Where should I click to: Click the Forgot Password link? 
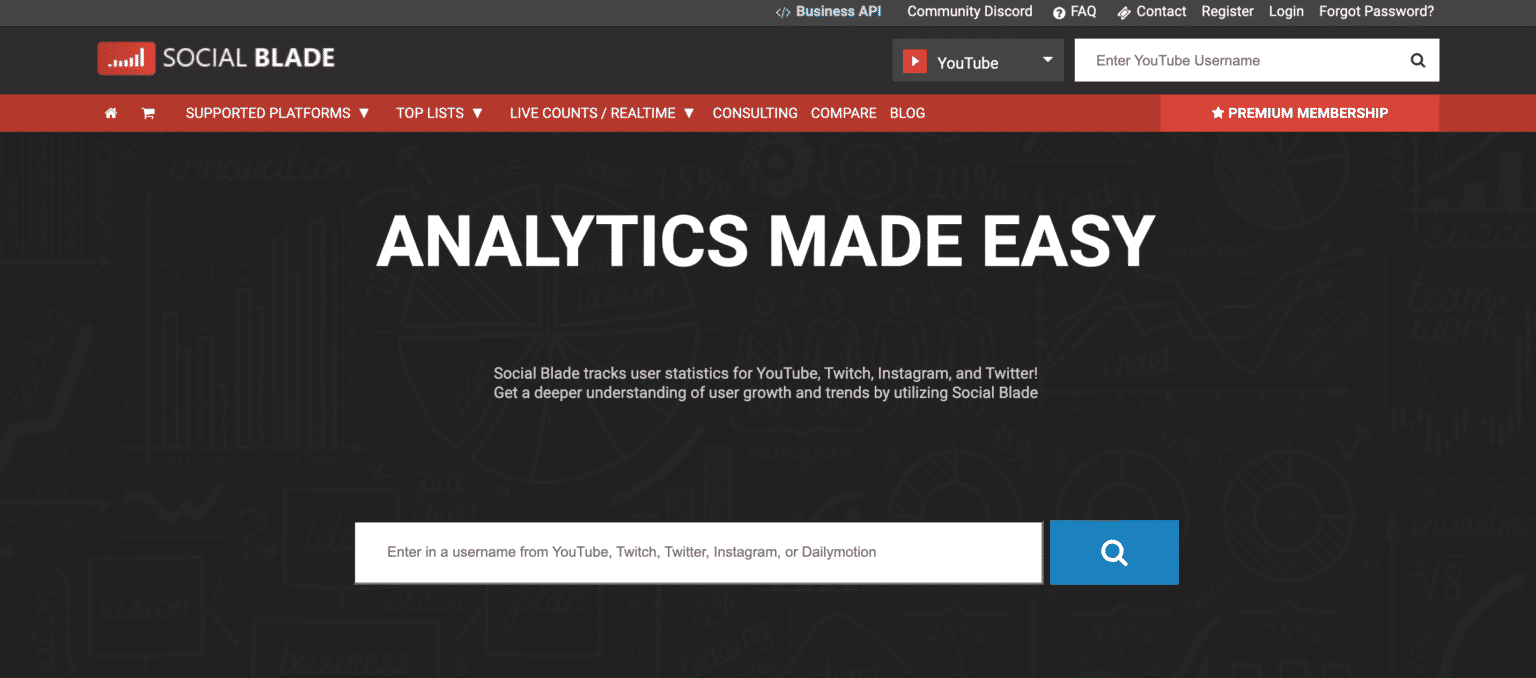pyautogui.click(x=1376, y=12)
